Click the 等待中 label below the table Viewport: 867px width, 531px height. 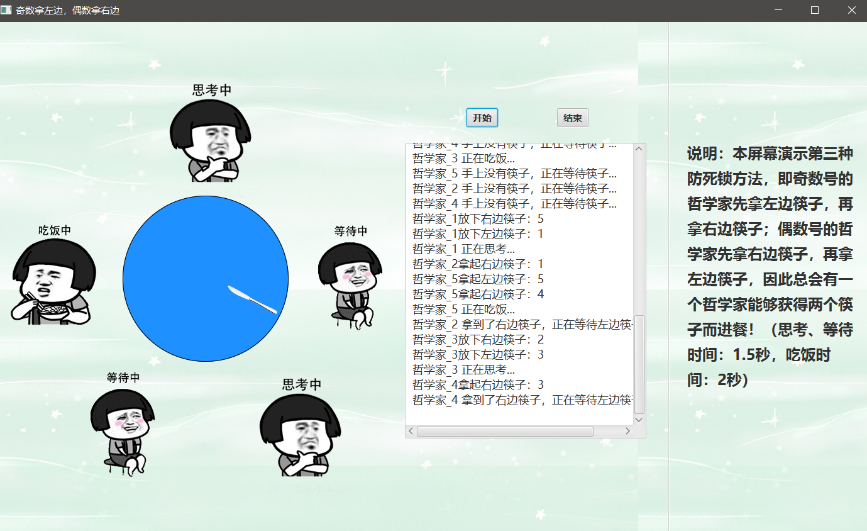tap(123, 377)
